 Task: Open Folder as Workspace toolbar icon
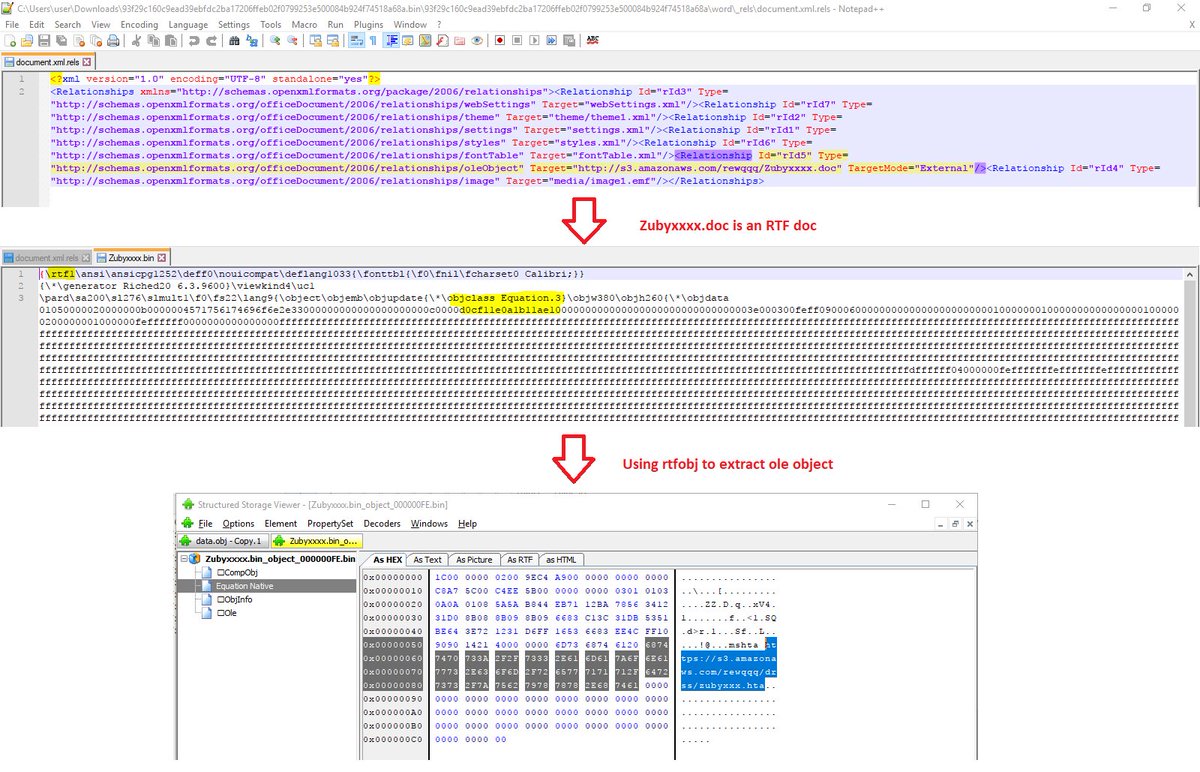pyautogui.click(x=459, y=40)
